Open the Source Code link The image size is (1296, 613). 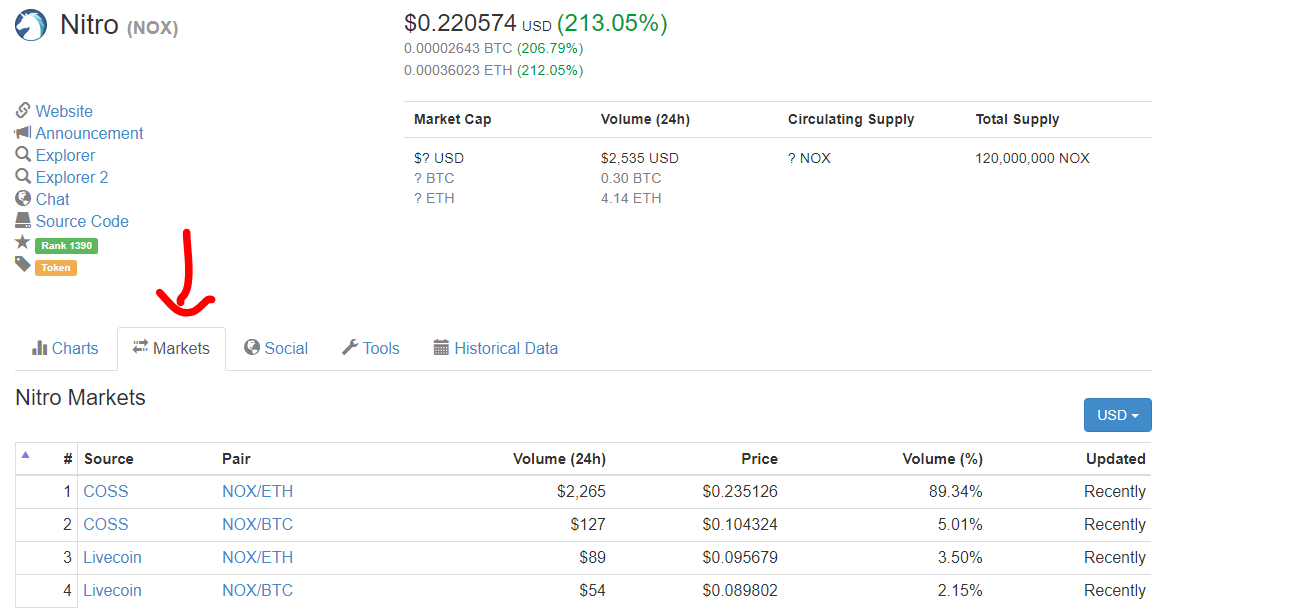click(82, 221)
